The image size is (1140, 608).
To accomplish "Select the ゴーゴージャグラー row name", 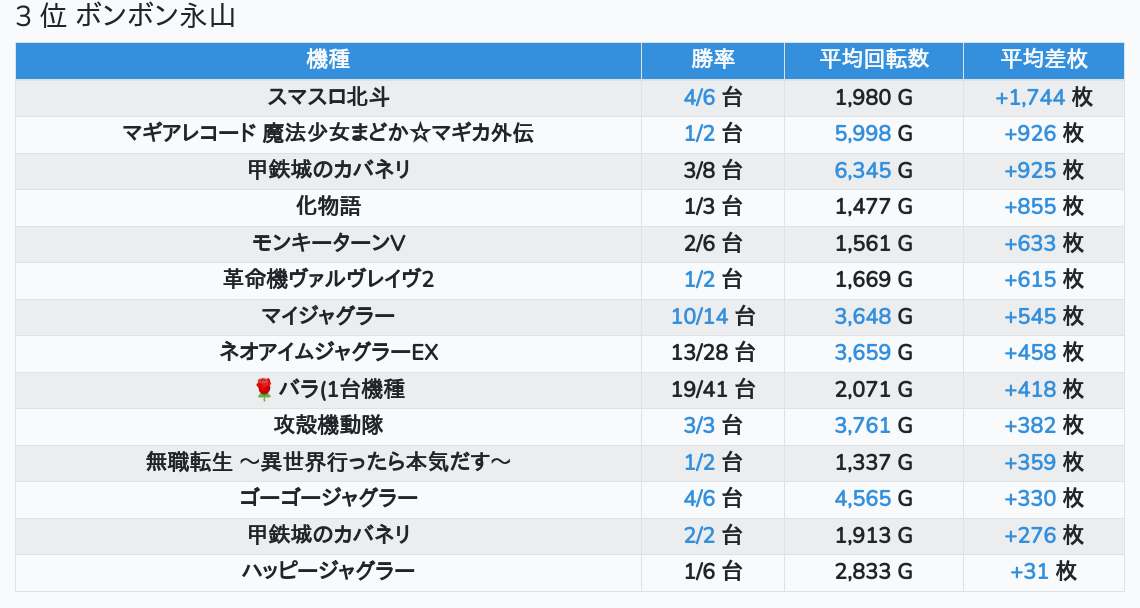I will coord(328,498).
